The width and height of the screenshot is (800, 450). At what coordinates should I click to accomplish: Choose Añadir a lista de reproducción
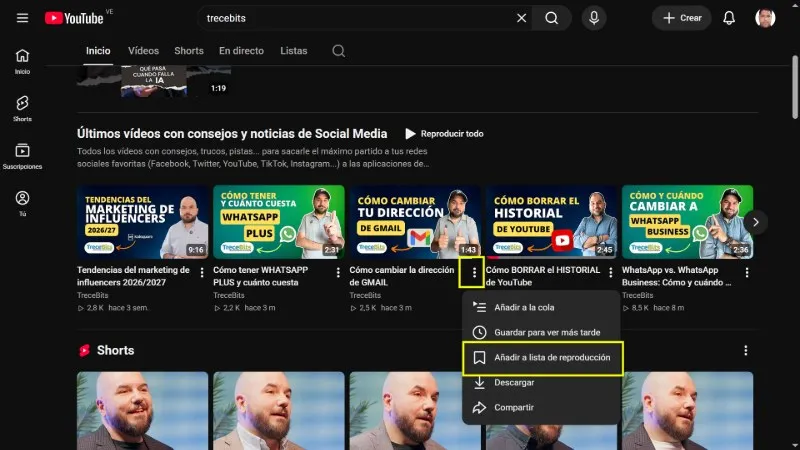pyautogui.click(x=543, y=358)
